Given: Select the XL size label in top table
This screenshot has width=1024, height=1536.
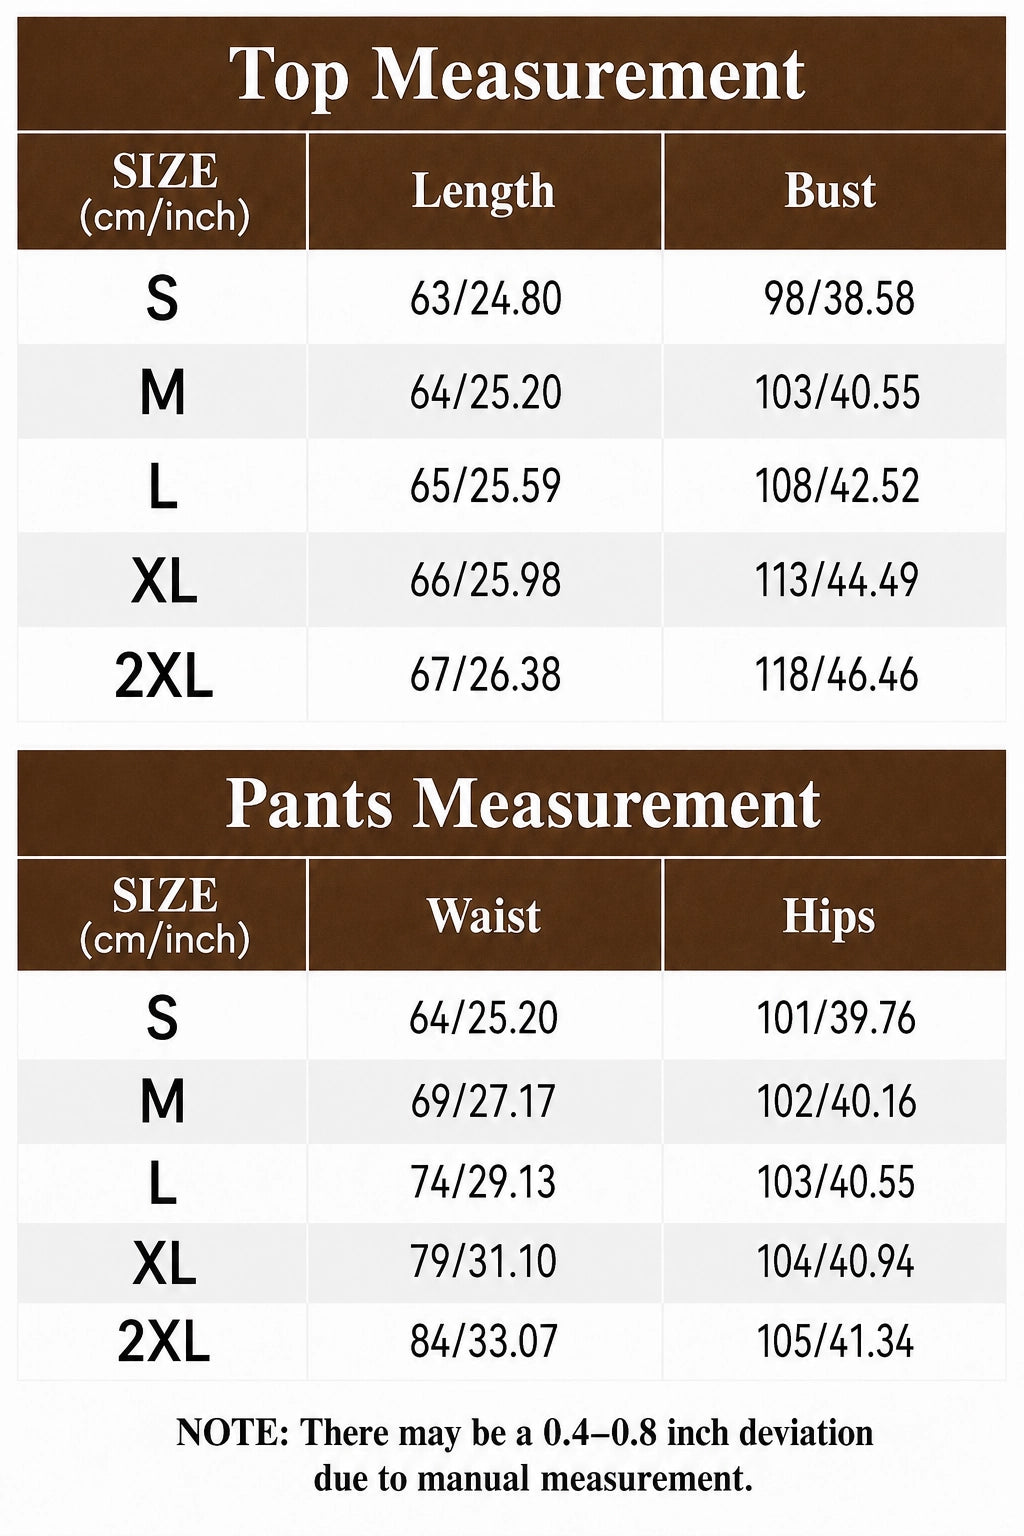Looking at the screenshot, I should pyautogui.click(x=164, y=581).
